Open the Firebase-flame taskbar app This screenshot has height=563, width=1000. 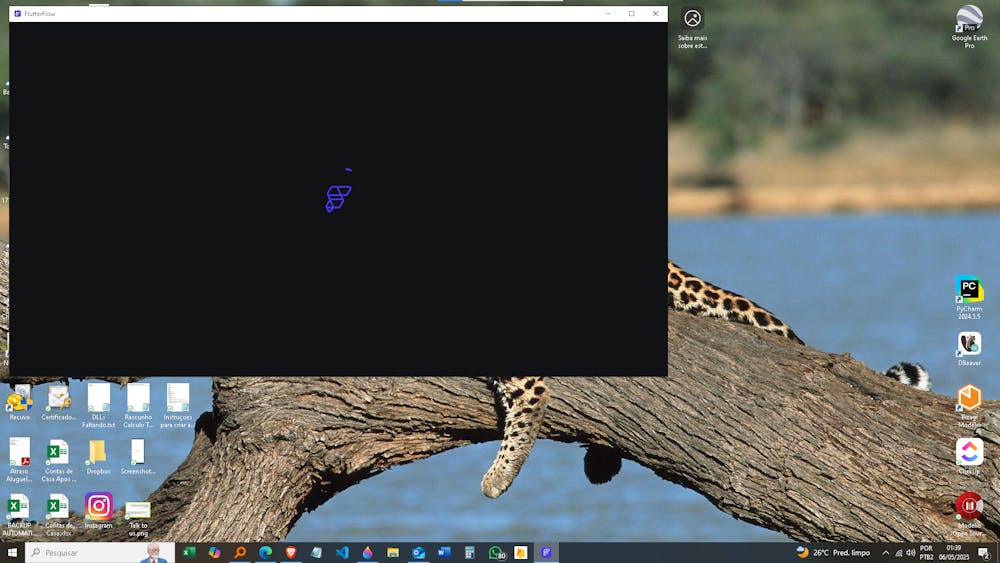[x=520, y=552]
